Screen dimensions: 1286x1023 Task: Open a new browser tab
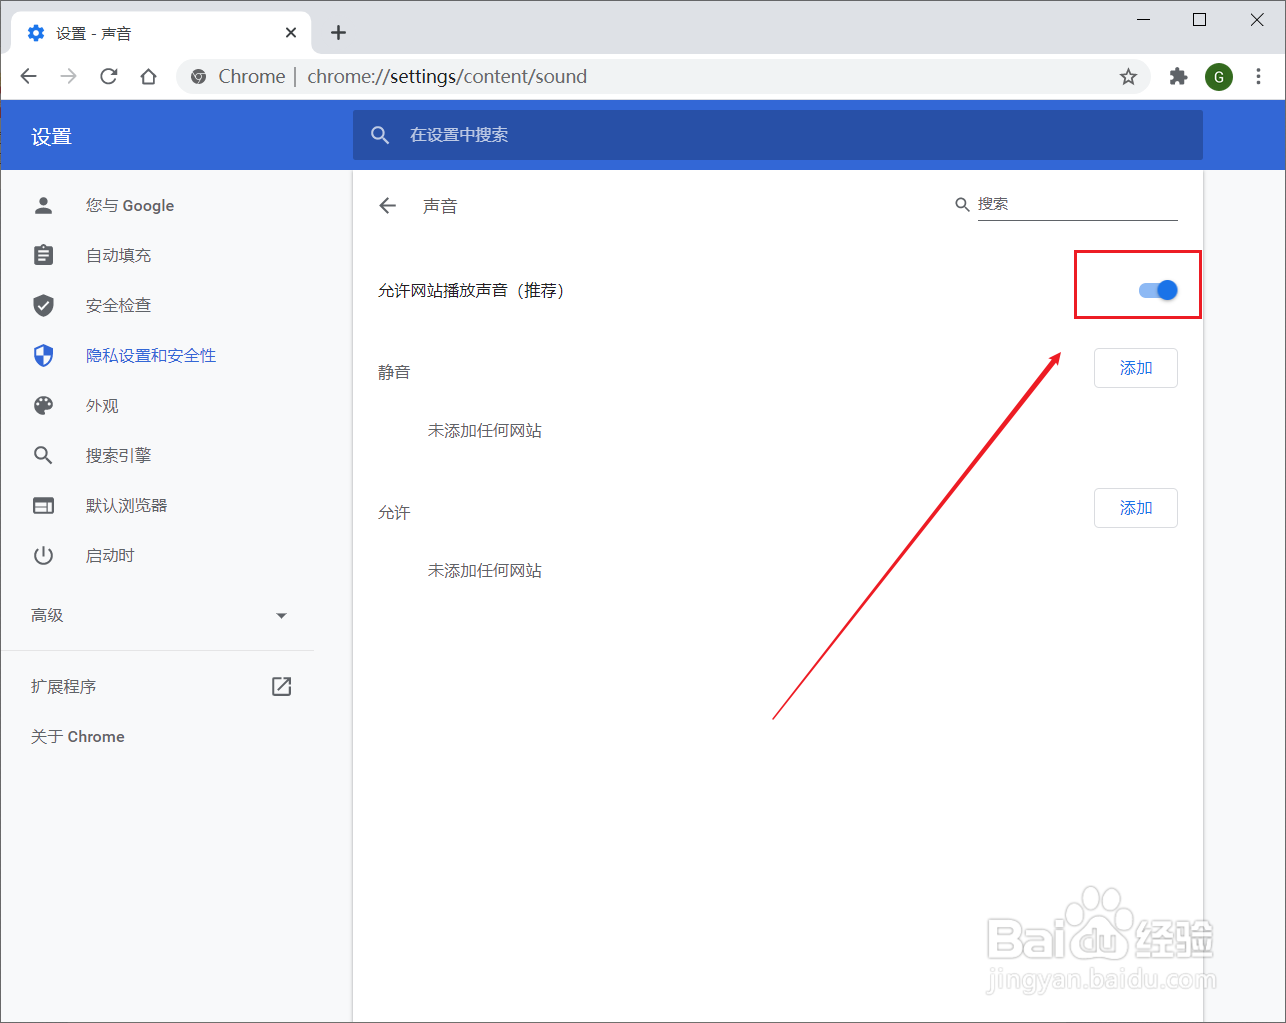338,32
